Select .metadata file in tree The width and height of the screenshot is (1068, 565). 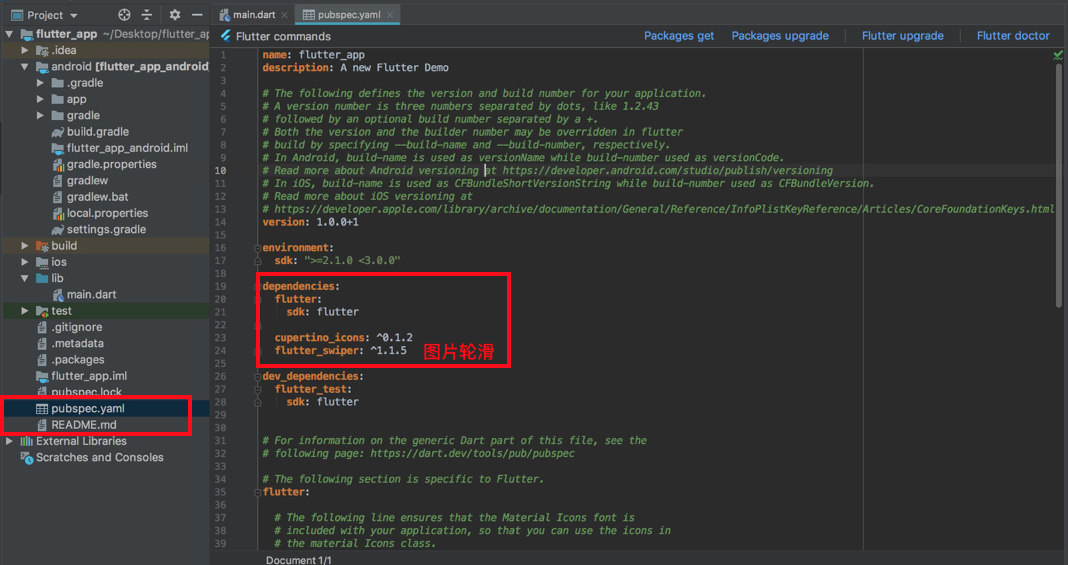(78, 344)
